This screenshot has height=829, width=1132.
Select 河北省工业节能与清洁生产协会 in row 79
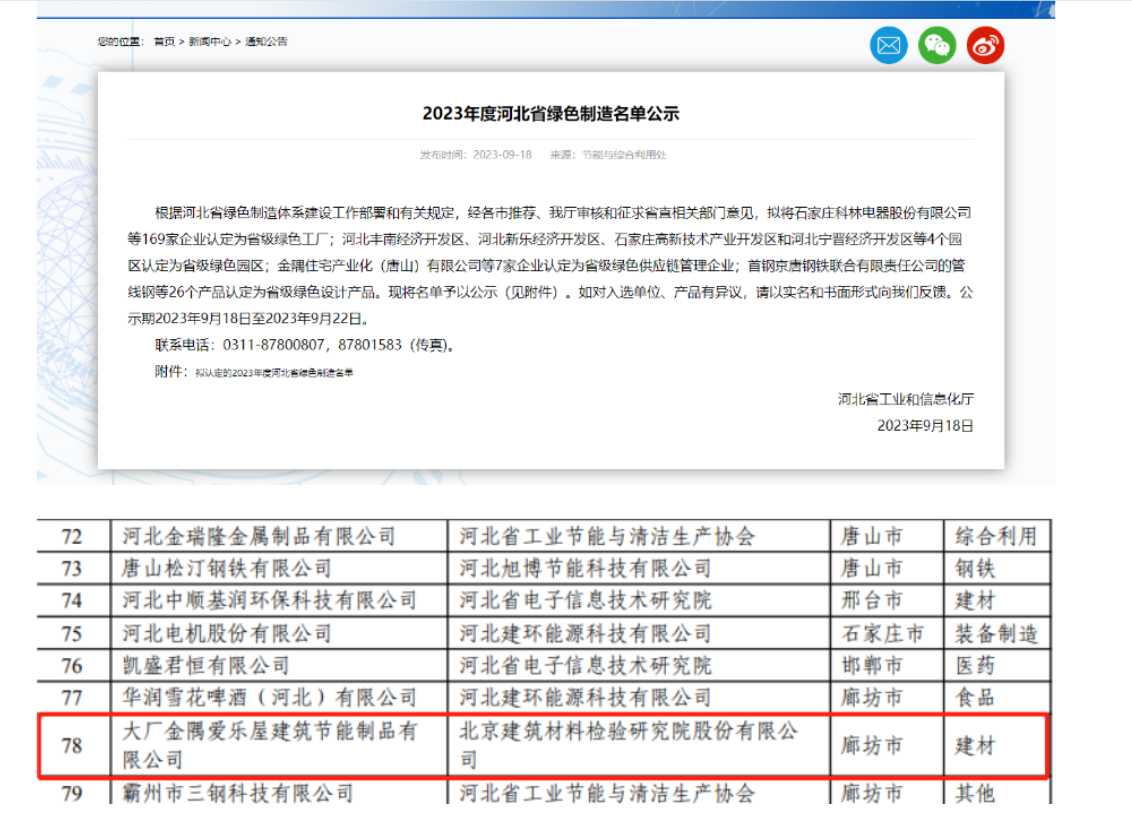pyautogui.click(x=639, y=792)
